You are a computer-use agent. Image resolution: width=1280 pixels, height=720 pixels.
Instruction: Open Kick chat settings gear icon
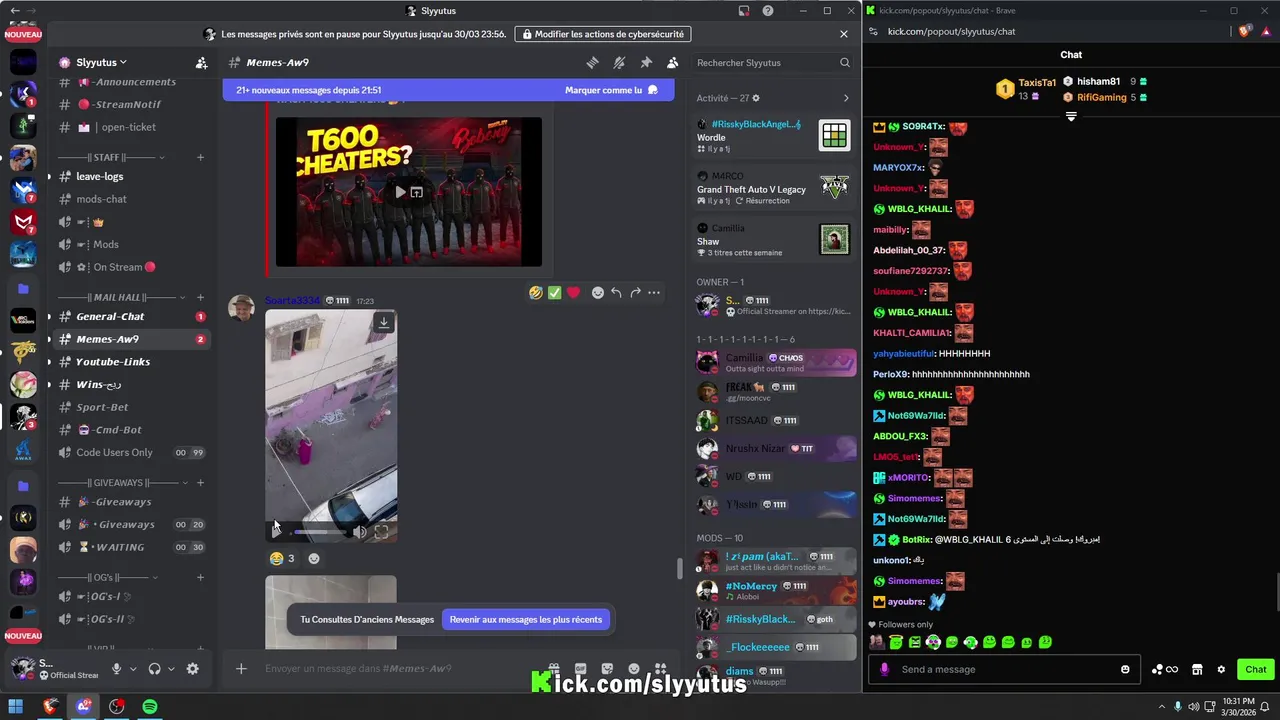[1221, 669]
